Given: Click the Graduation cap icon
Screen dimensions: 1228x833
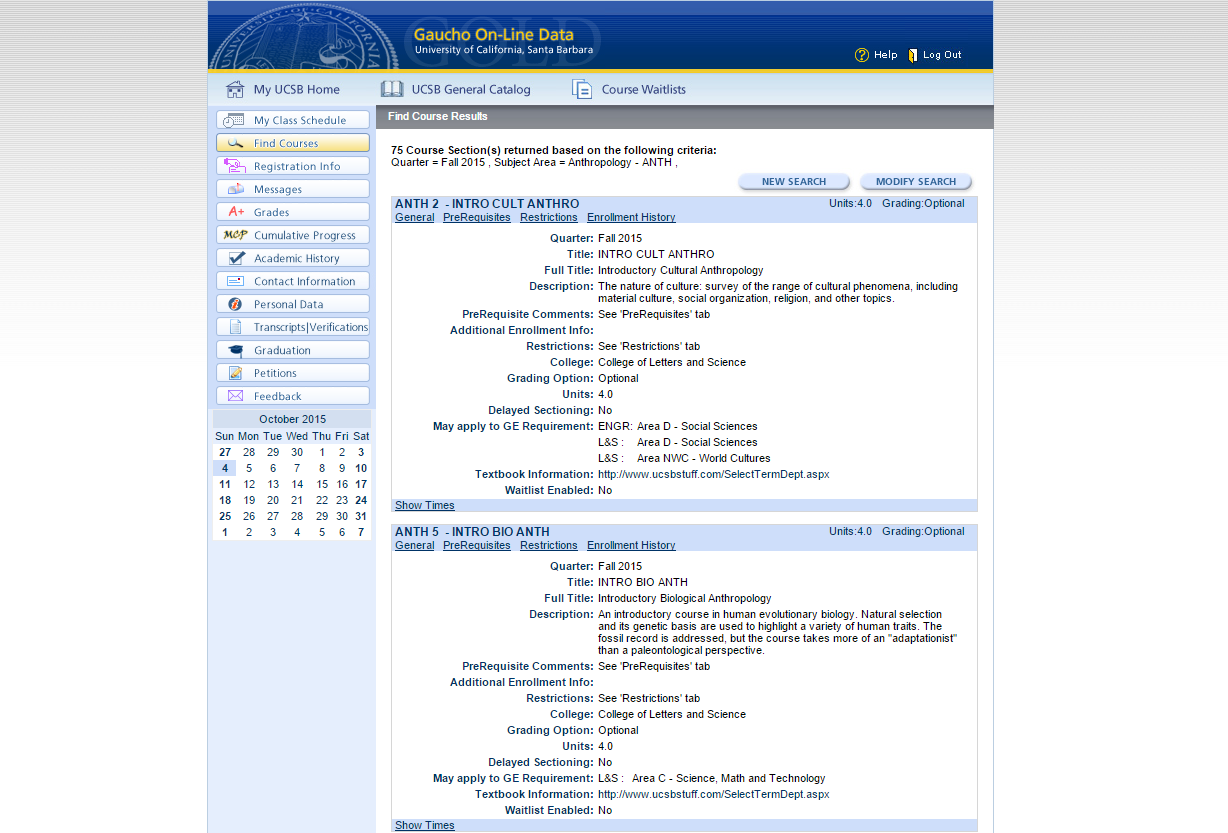Looking at the screenshot, I should pos(235,350).
